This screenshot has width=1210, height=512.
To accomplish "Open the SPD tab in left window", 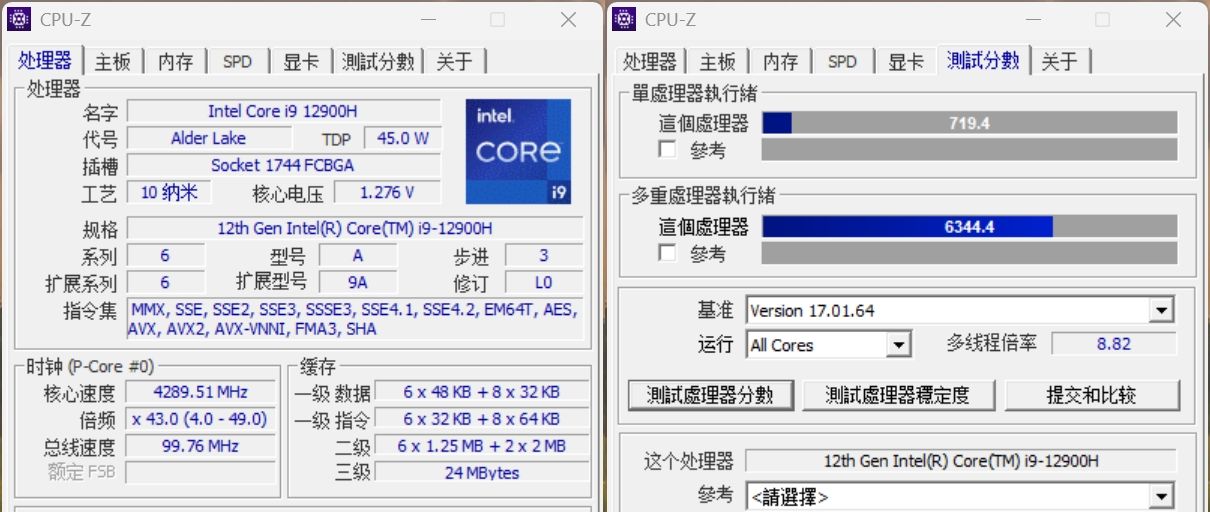I will pyautogui.click(x=237, y=62).
